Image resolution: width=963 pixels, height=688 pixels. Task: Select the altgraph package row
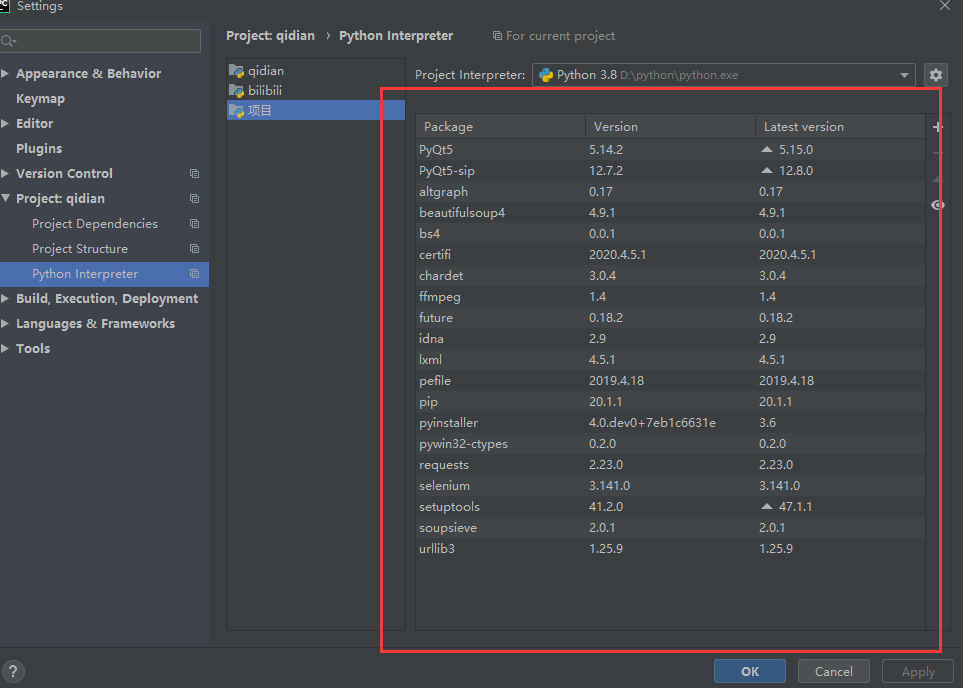coord(671,192)
